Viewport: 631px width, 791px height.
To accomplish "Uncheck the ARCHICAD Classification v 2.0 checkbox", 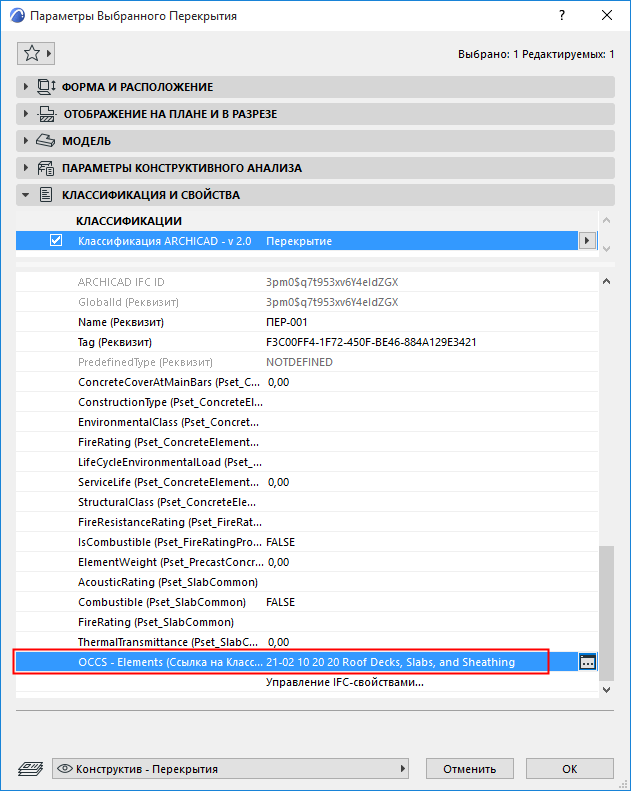I will click(x=56, y=240).
